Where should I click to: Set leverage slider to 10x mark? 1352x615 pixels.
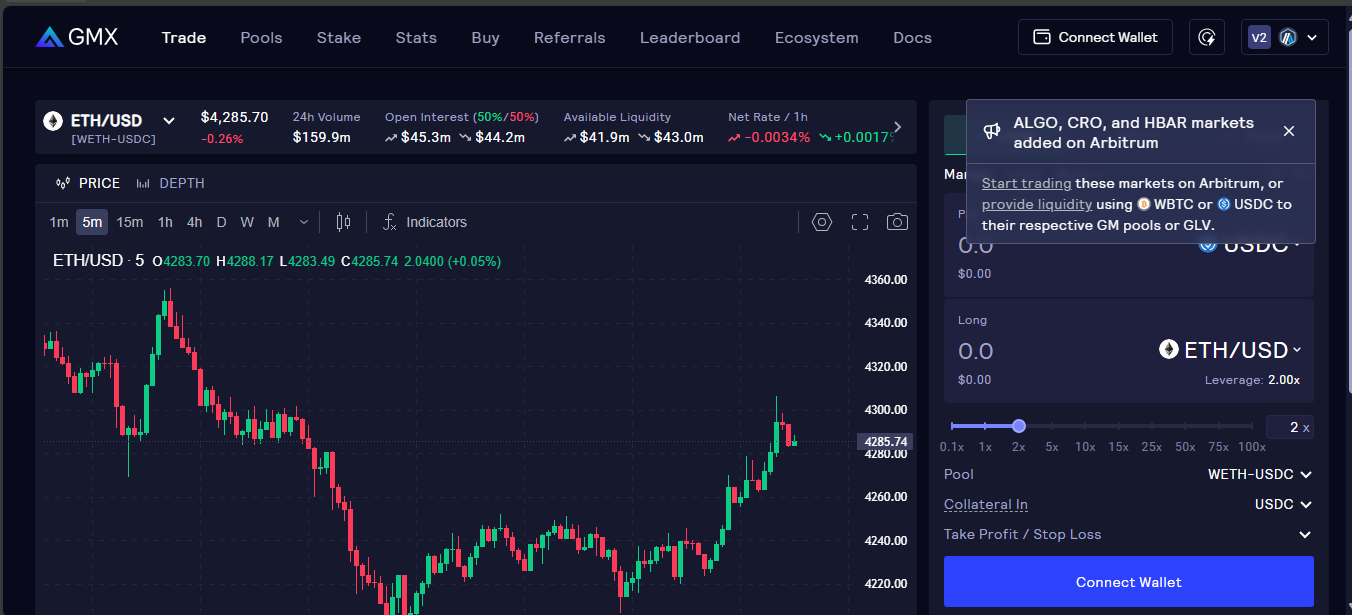[x=1085, y=426]
